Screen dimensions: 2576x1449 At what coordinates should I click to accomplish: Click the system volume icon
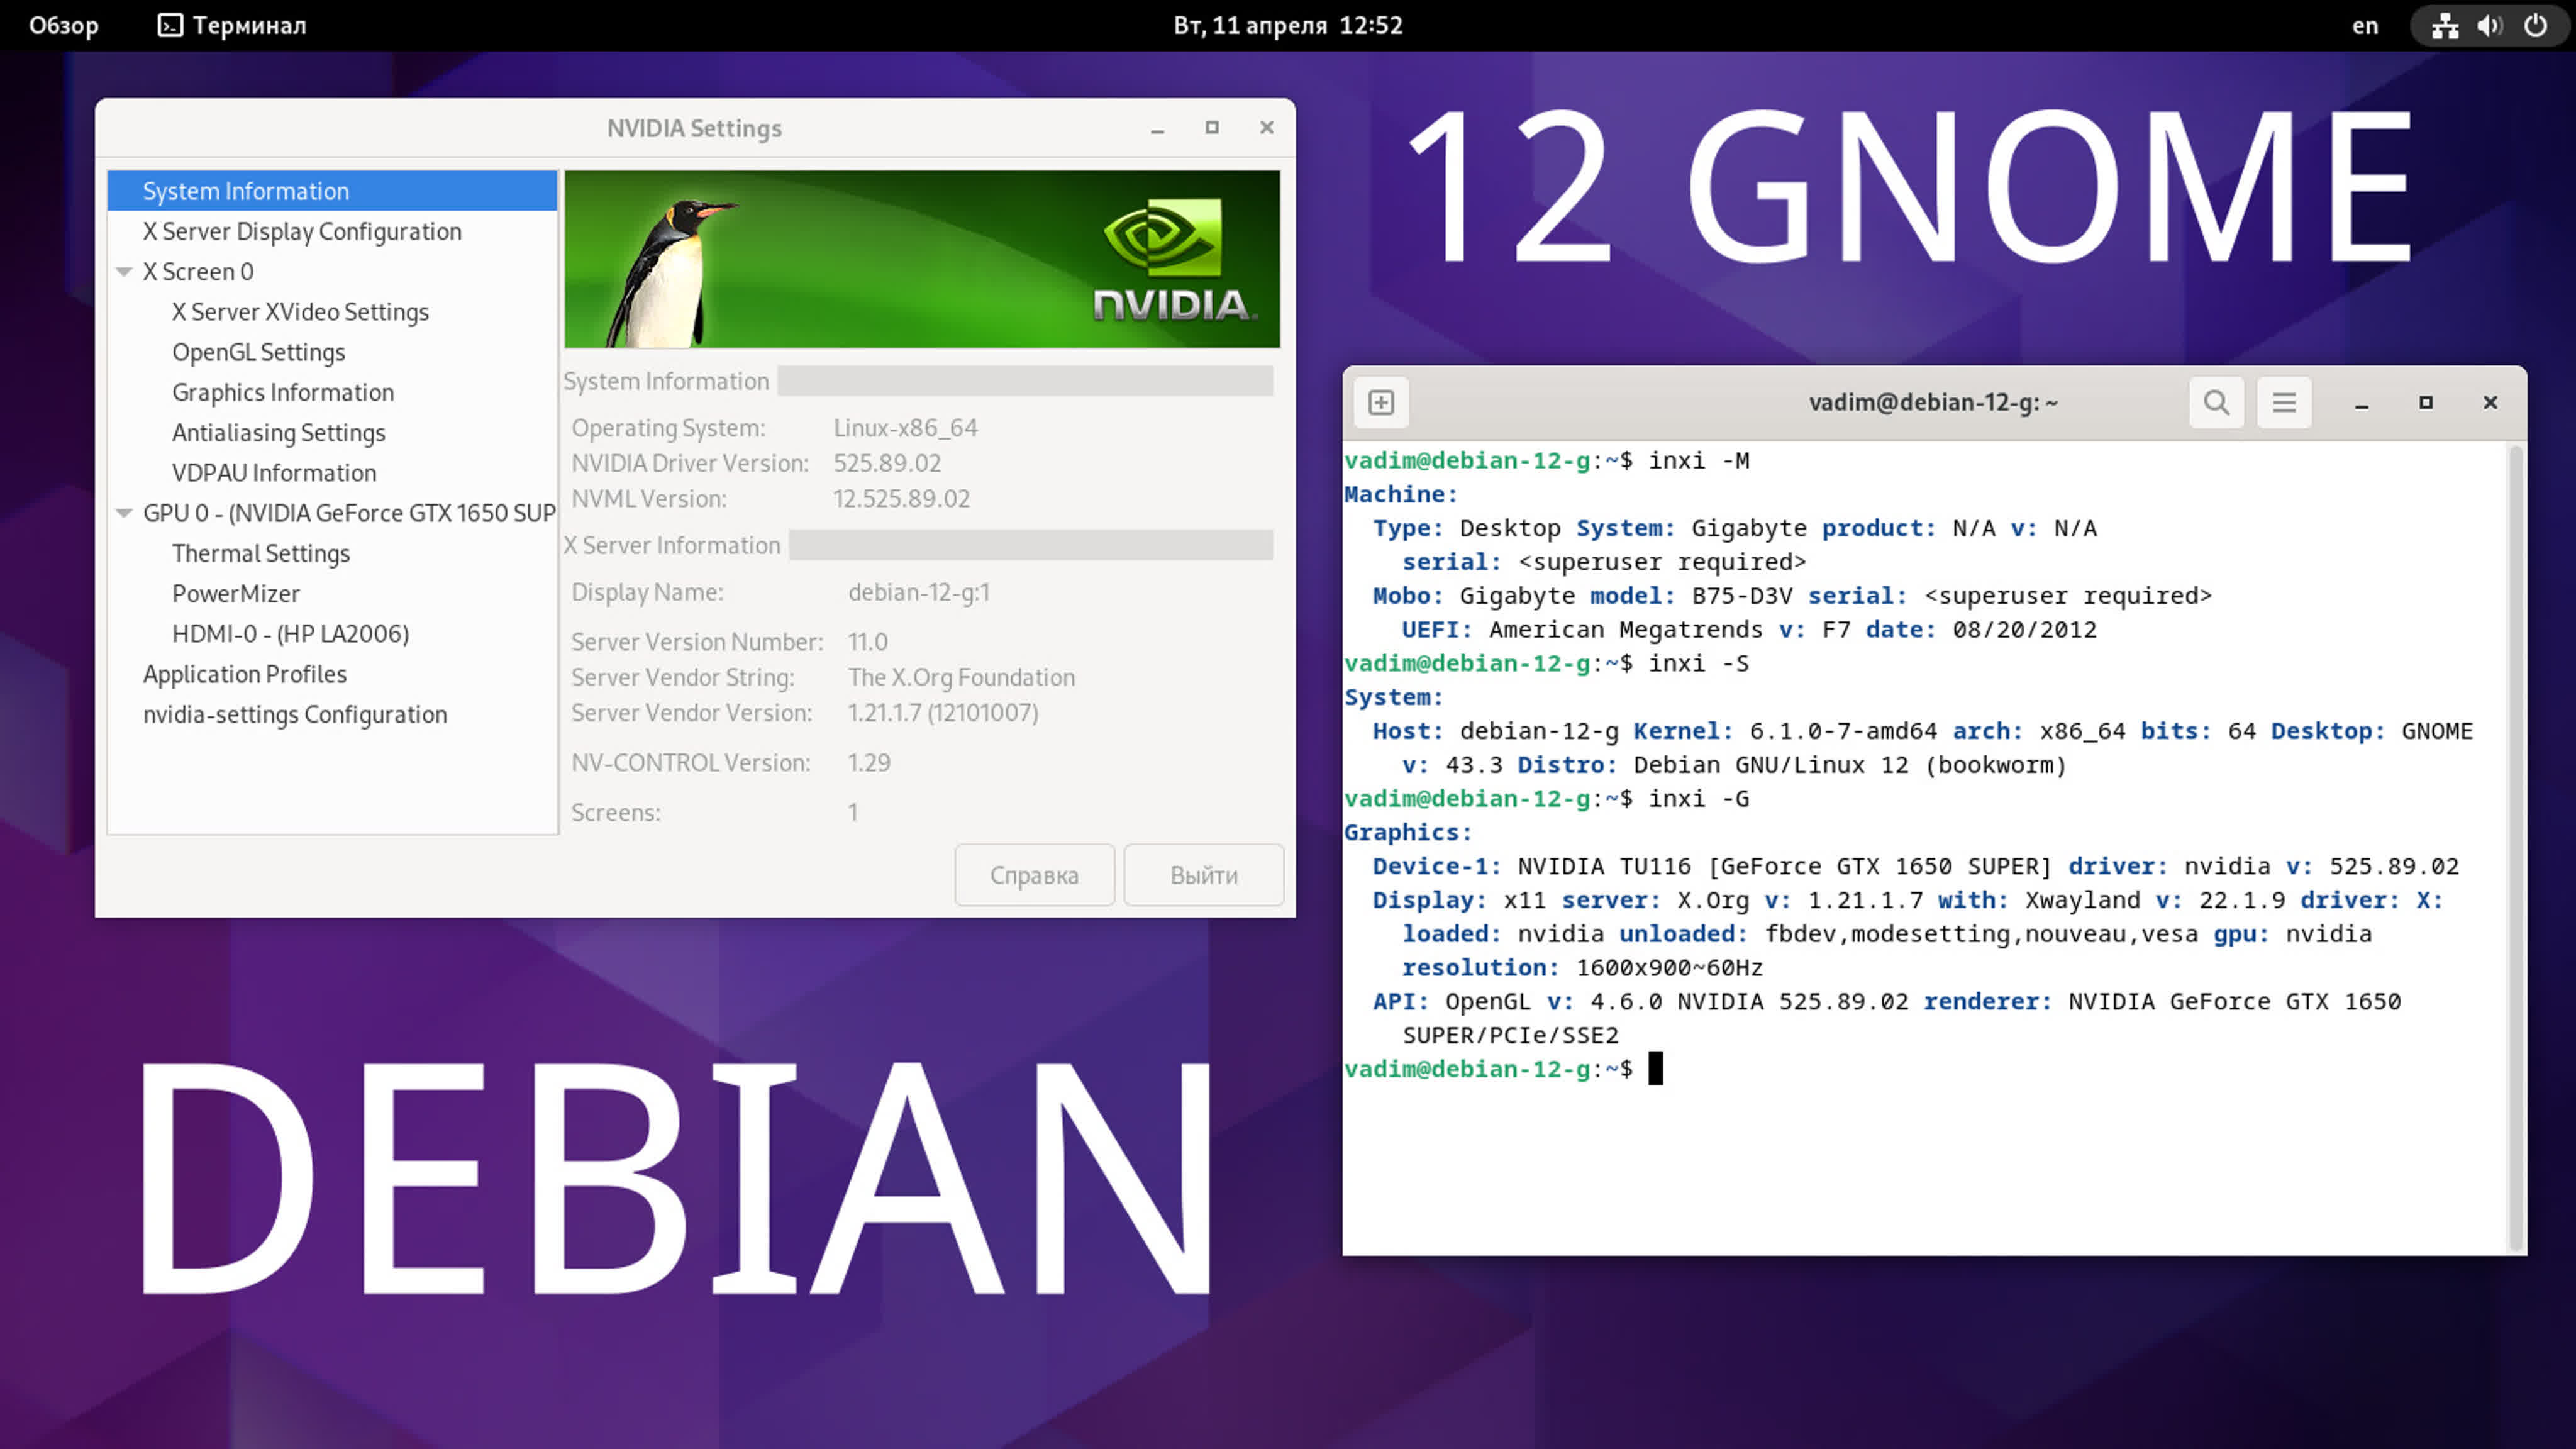point(2487,25)
